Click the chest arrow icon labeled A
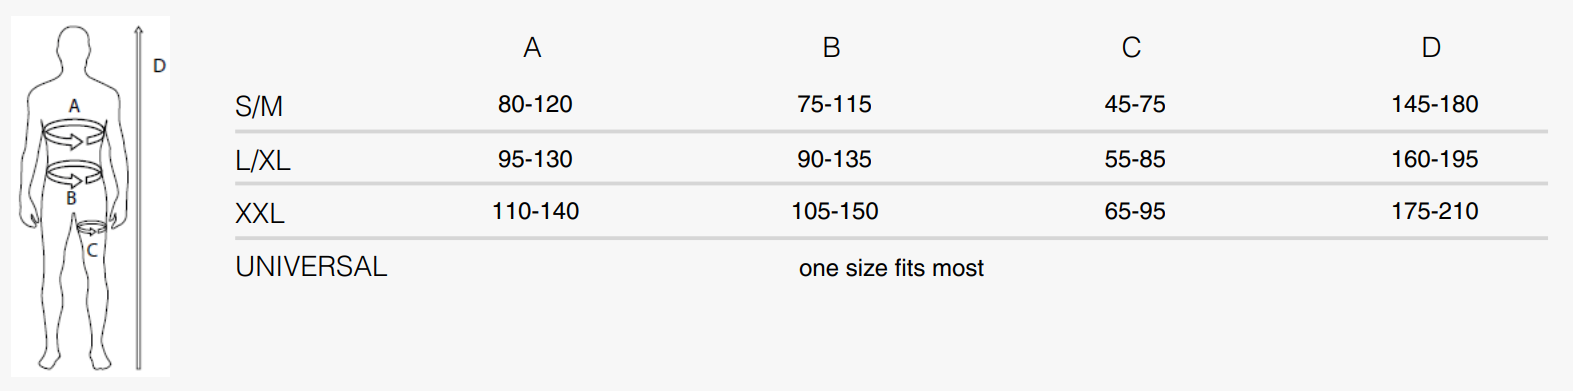This screenshot has height=391, width=1573. tap(75, 133)
